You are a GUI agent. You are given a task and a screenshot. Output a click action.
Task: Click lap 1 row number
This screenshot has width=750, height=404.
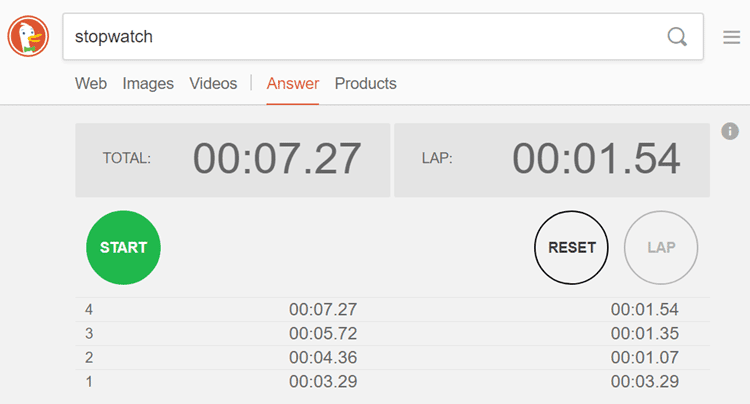pos(89,381)
